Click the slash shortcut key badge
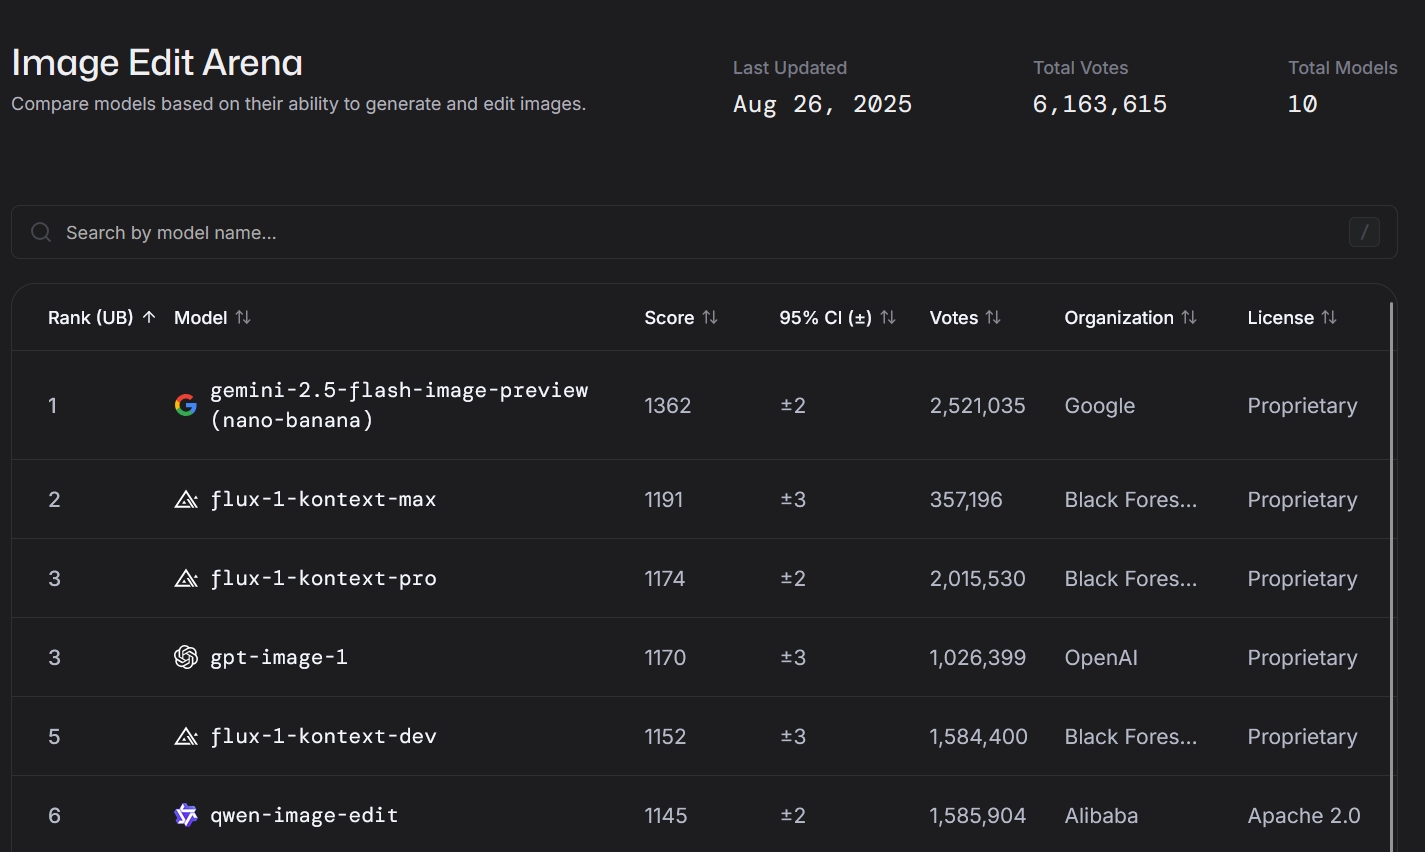The width and height of the screenshot is (1425, 852). 1364,232
